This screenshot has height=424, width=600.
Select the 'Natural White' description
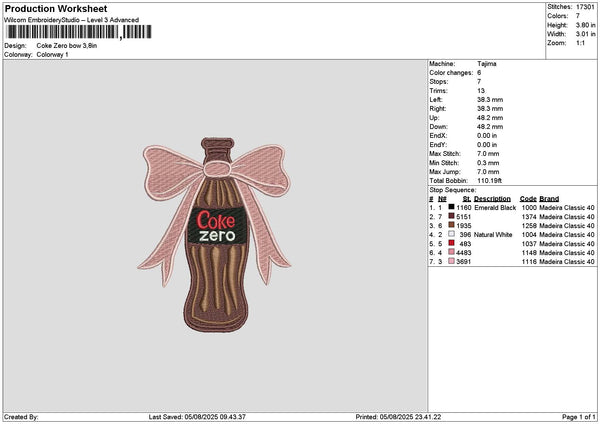click(493, 235)
